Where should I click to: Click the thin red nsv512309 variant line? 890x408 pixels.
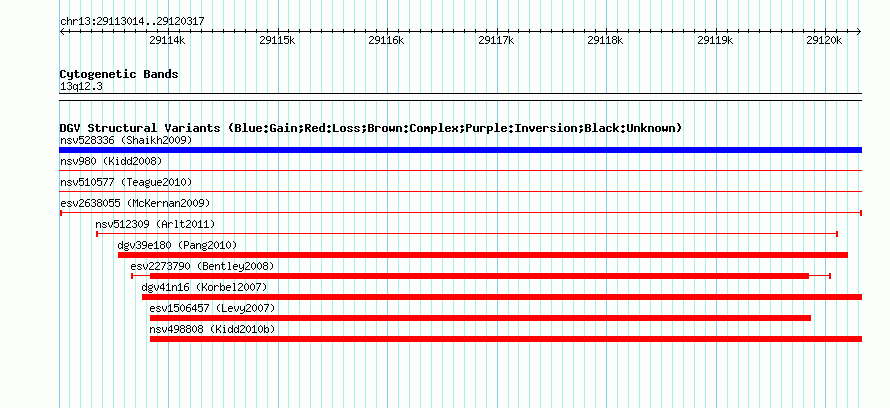tap(467, 234)
